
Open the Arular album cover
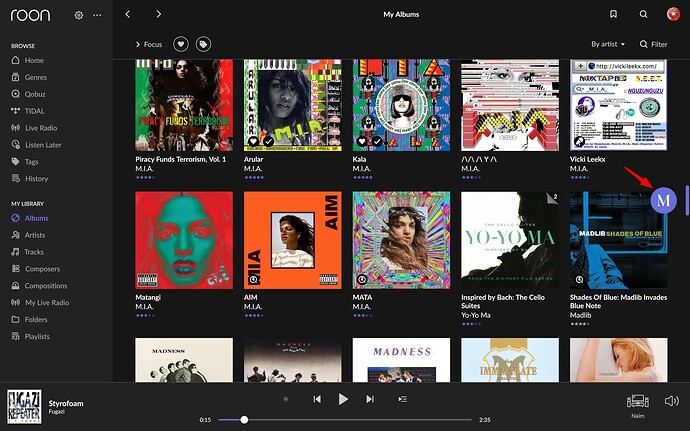293,105
